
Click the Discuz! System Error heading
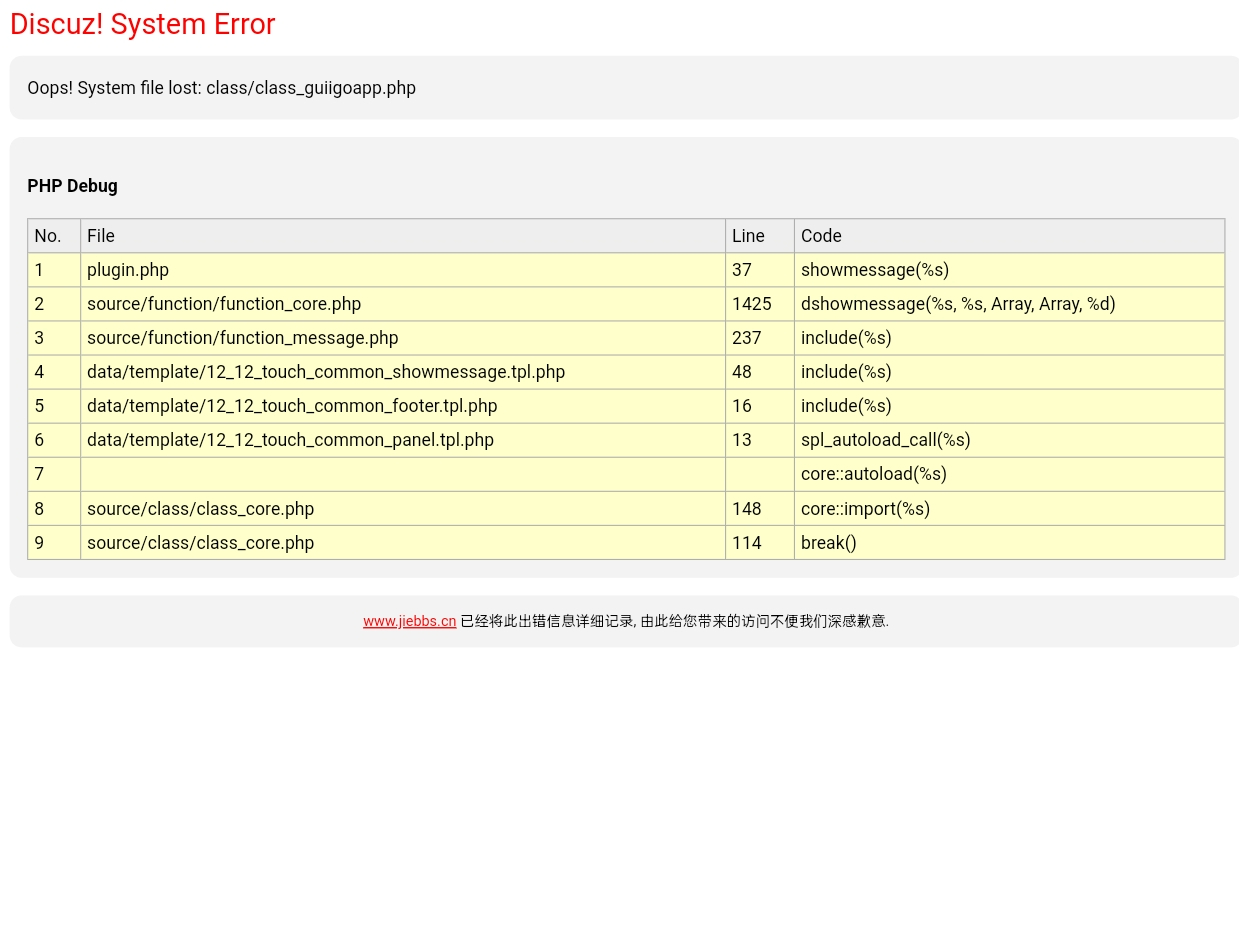[142, 24]
